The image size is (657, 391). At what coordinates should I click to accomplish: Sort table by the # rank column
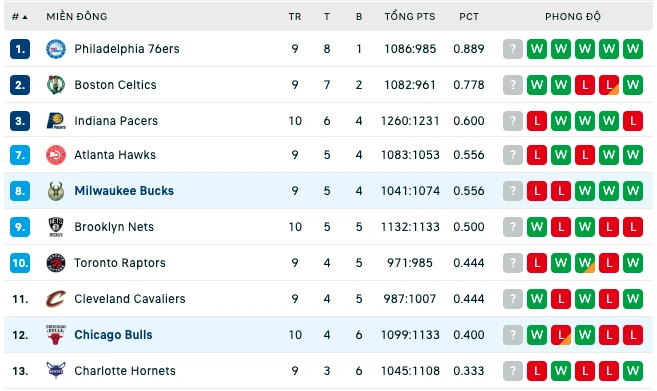tap(20, 17)
